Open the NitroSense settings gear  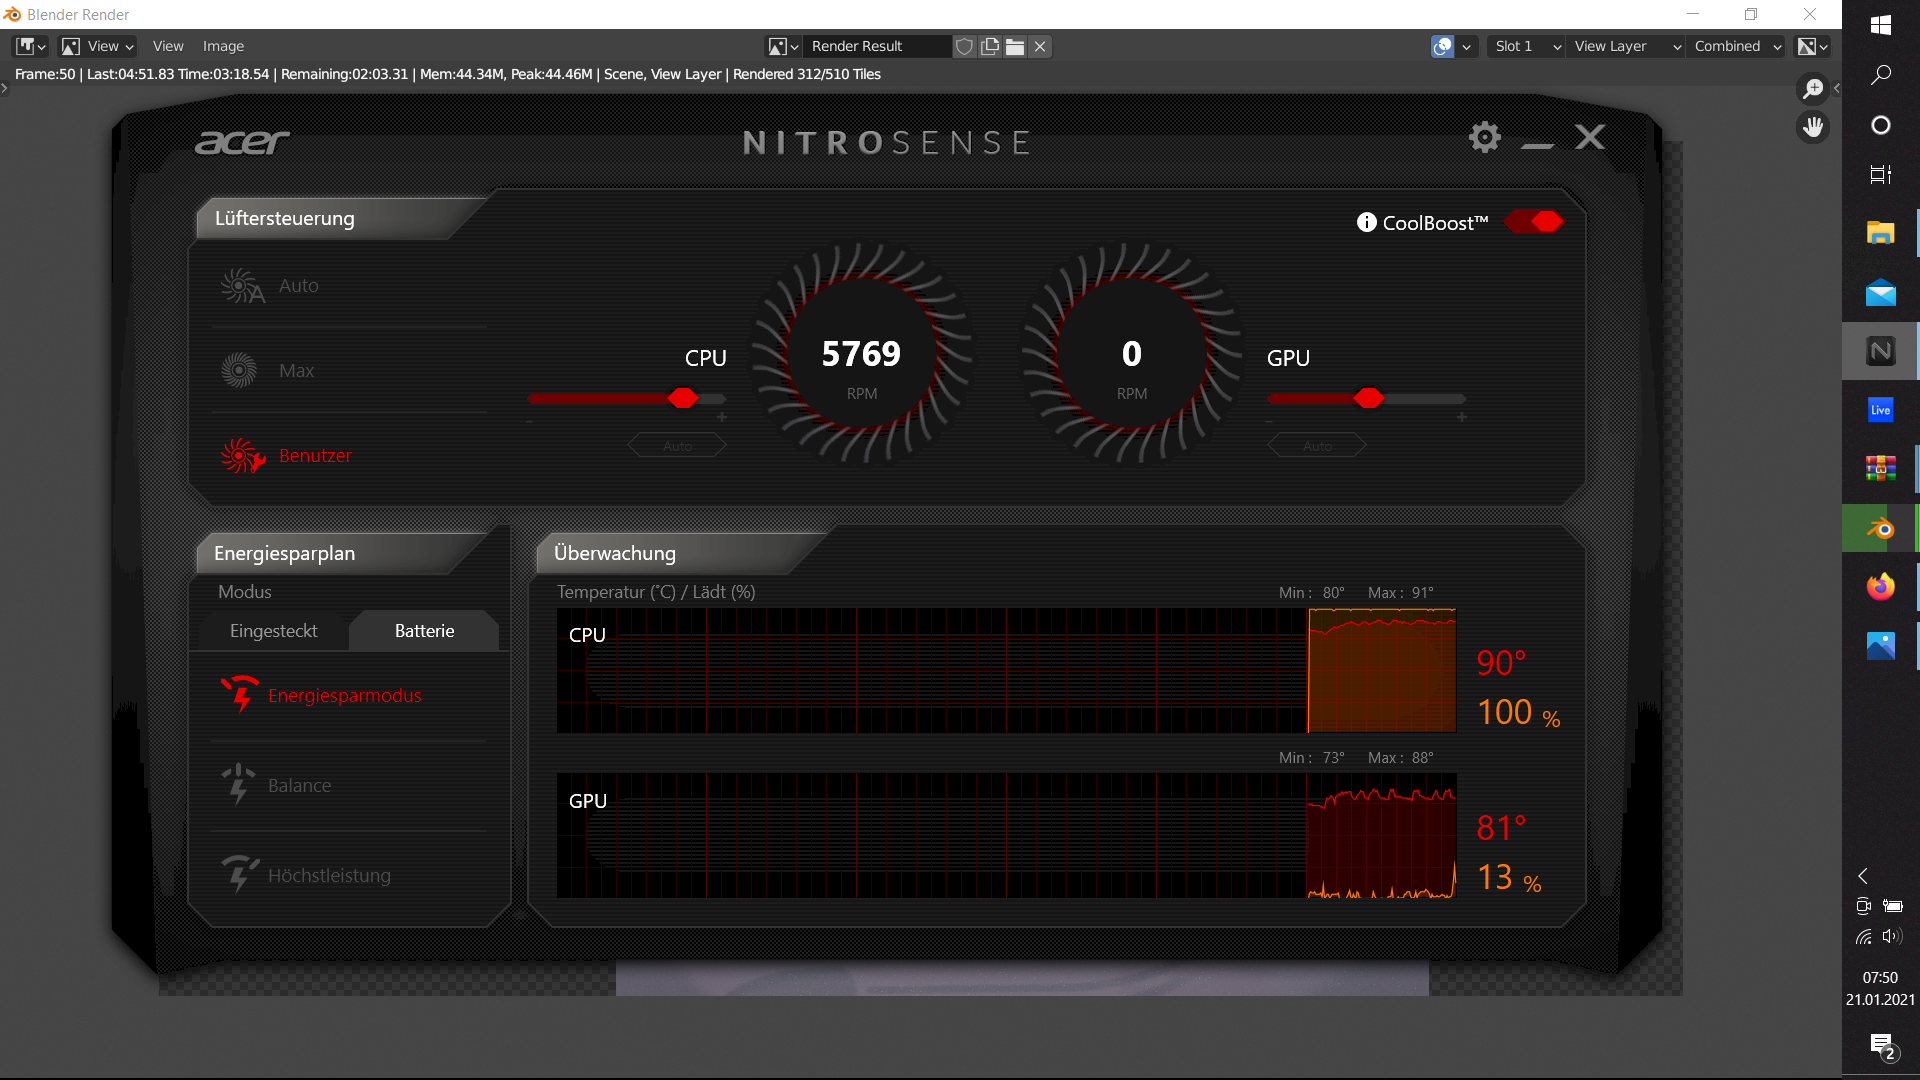tap(1485, 137)
